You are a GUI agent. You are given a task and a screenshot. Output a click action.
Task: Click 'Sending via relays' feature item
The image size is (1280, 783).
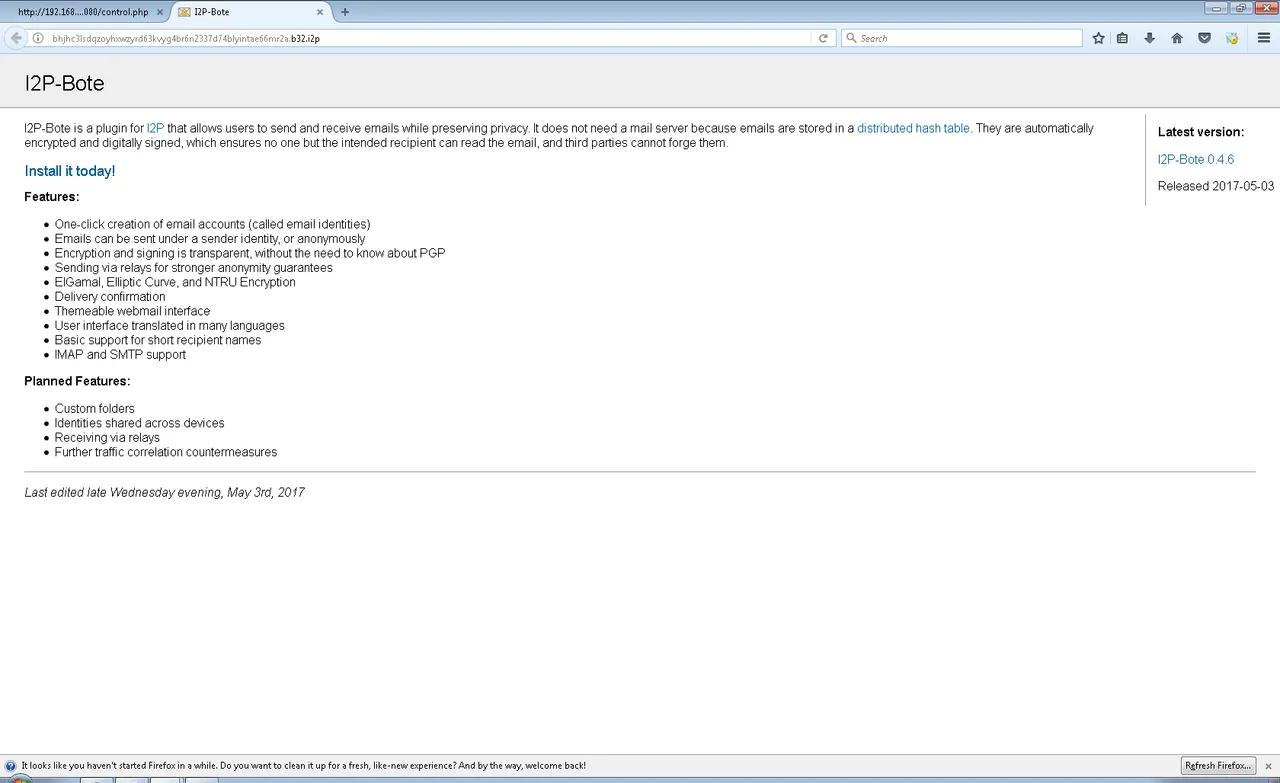coord(194,268)
